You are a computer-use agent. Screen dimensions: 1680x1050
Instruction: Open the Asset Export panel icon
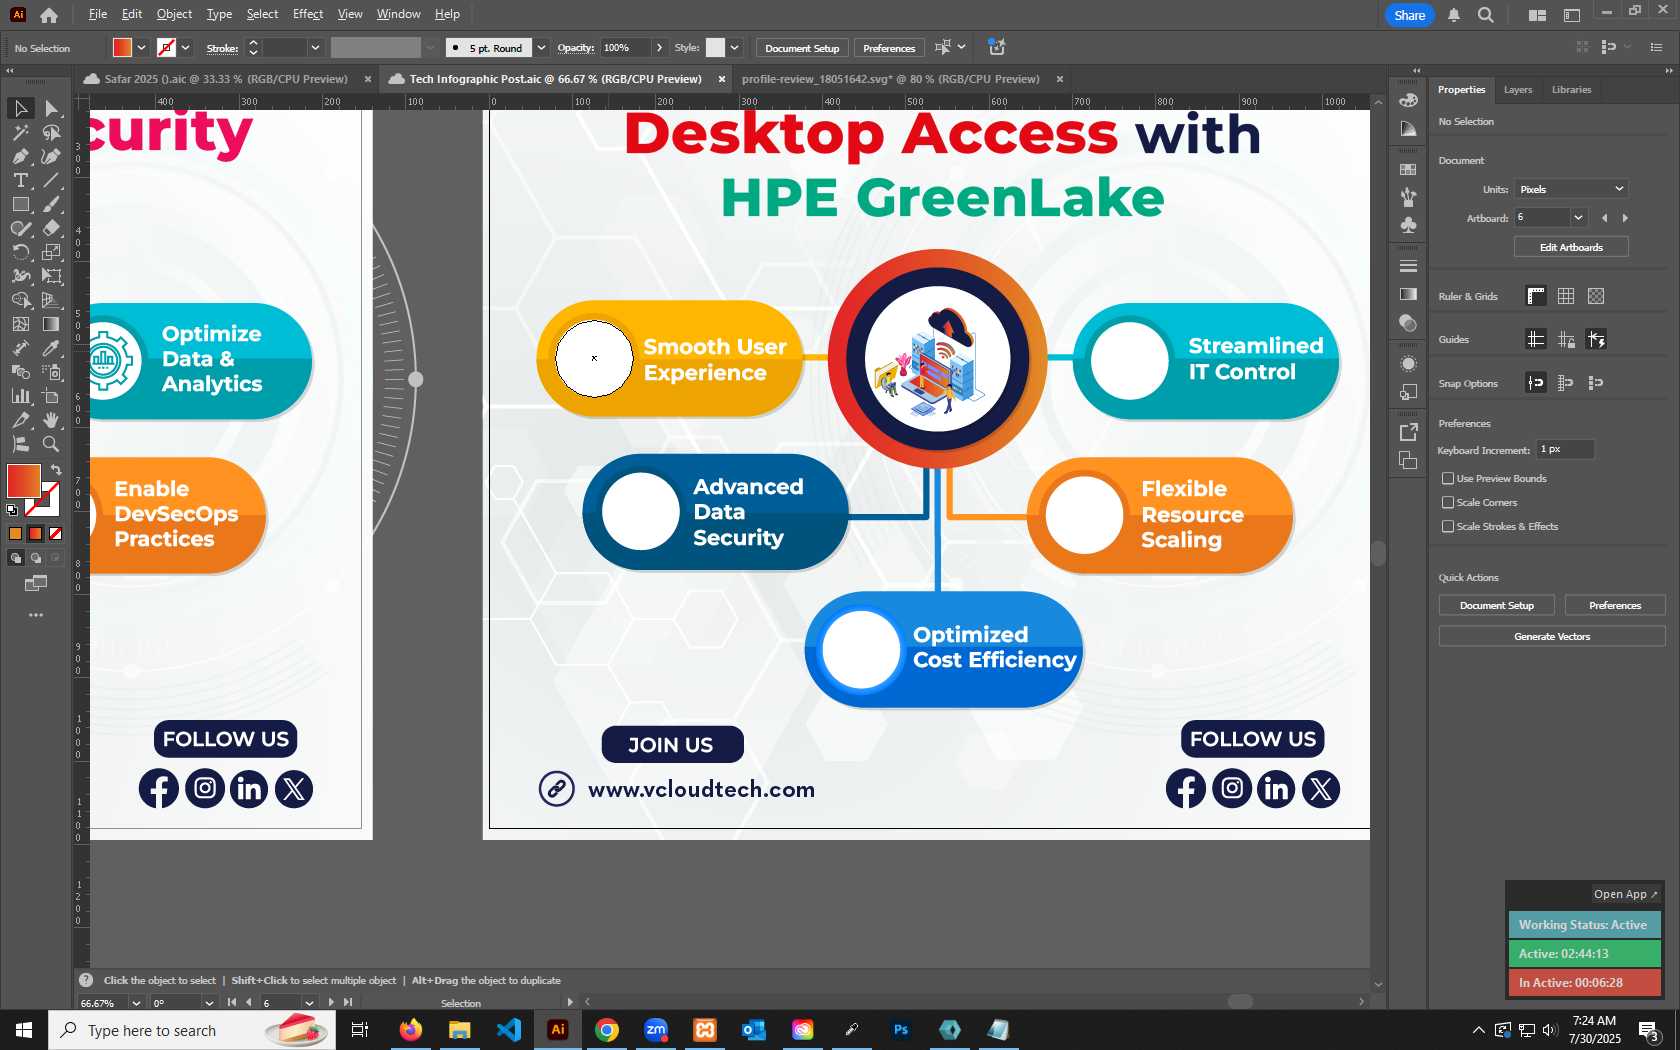tap(1408, 432)
